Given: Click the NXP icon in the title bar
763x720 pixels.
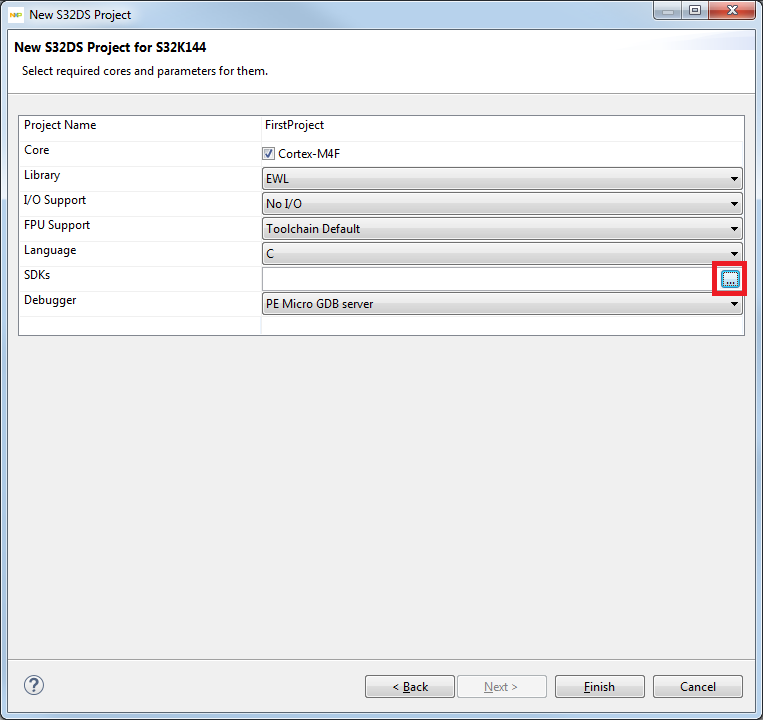Looking at the screenshot, I should point(16,15).
